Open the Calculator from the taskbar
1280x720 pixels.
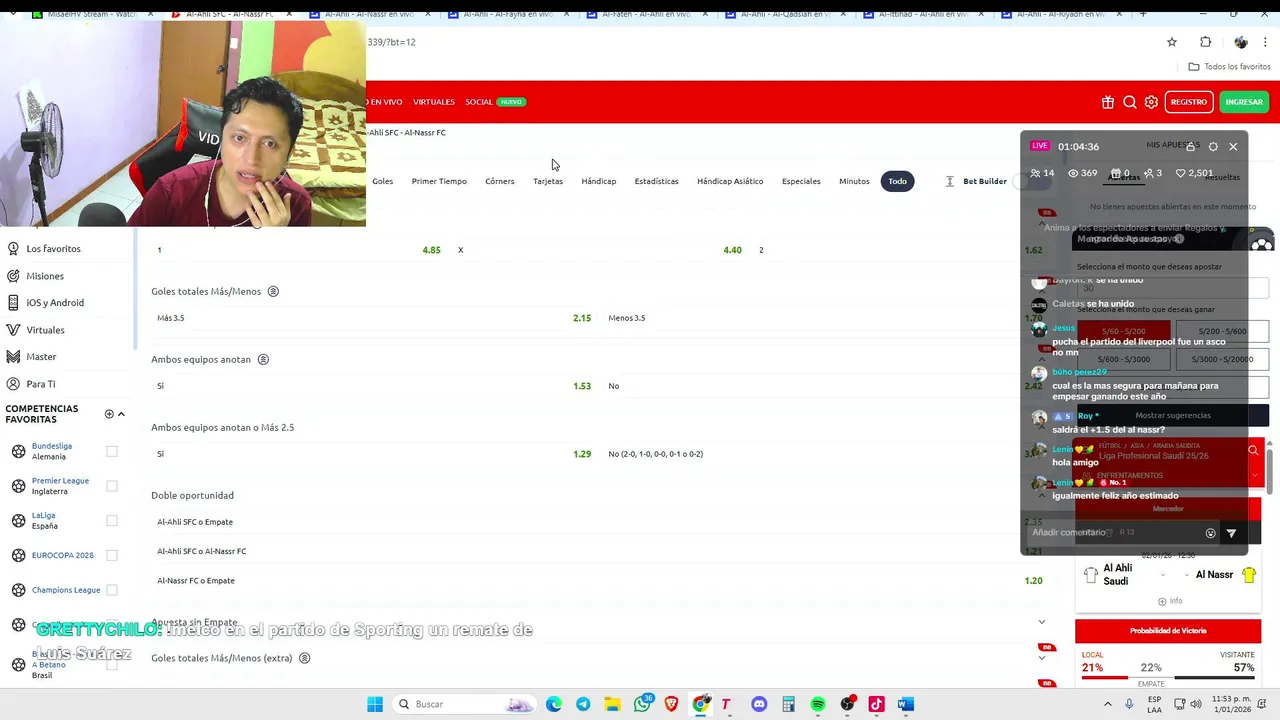coord(788,704)
